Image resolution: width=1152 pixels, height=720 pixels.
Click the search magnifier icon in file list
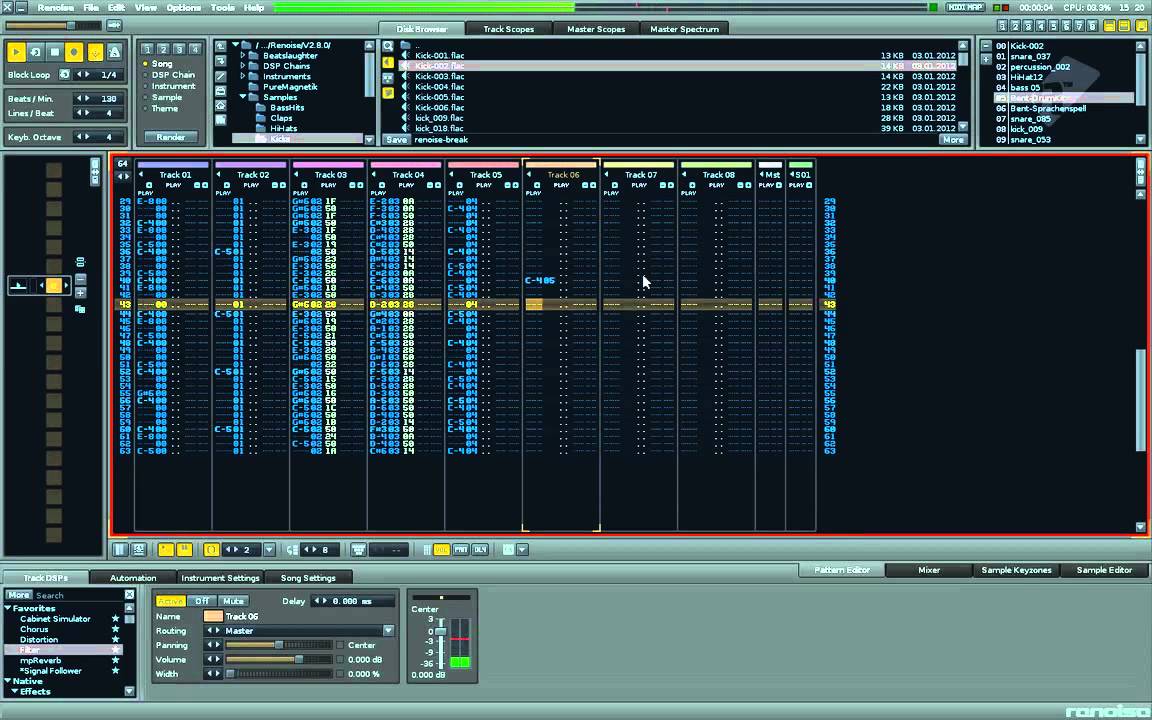click(388, 46)
